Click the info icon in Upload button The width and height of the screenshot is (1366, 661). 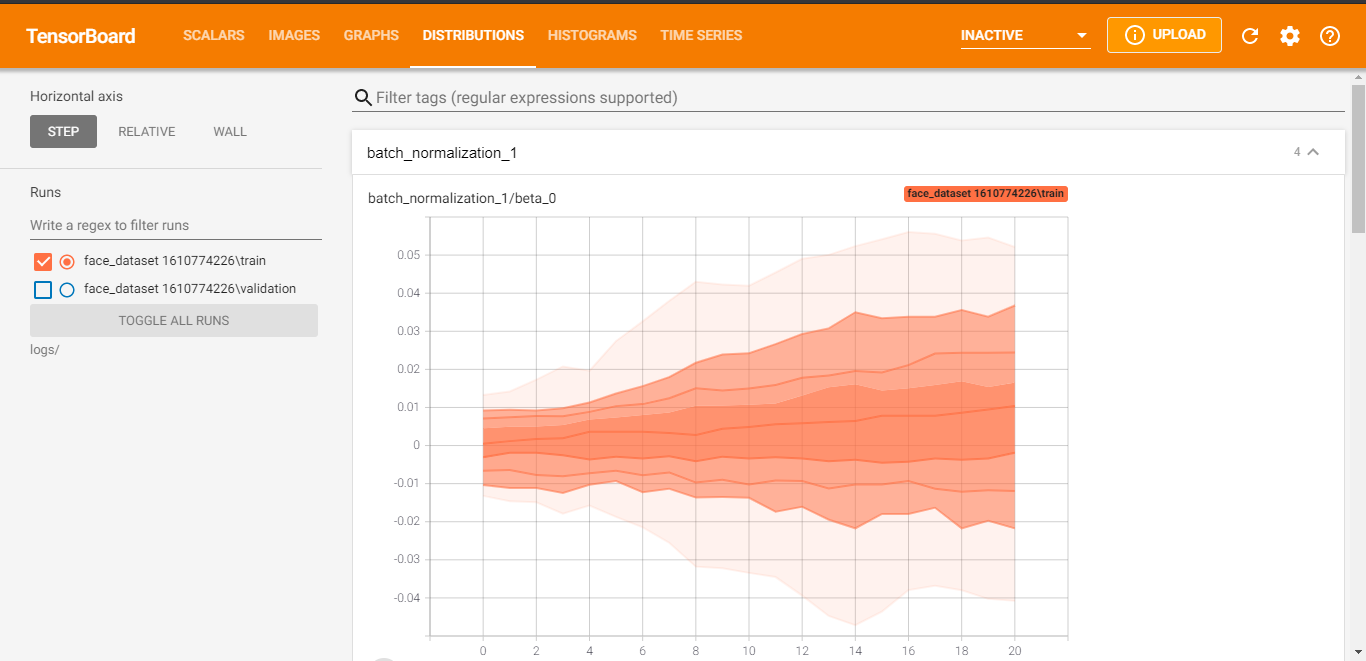(1134, 35)
